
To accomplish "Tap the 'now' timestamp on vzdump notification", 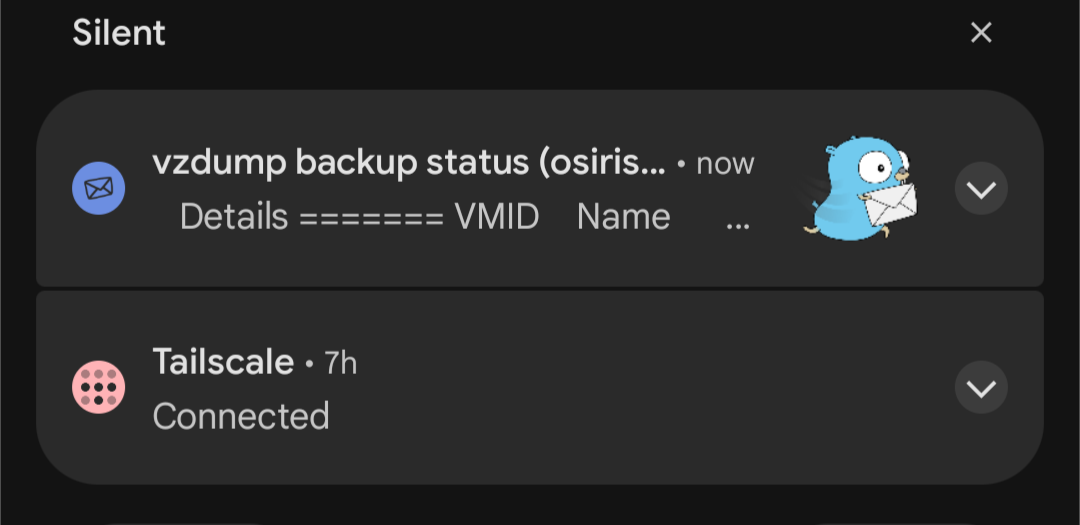I will 725,165.
